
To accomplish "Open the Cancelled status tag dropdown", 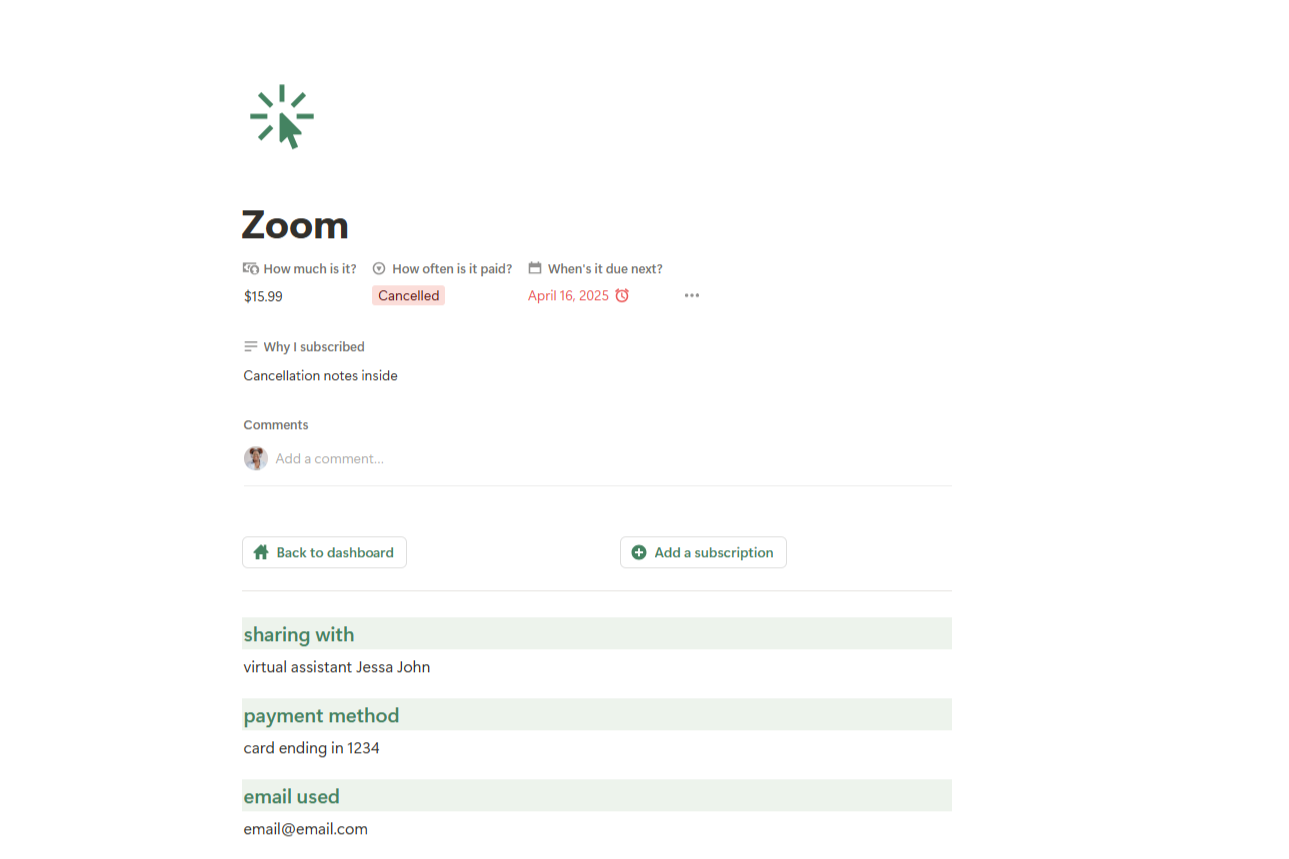I will (x=408, y=296).
